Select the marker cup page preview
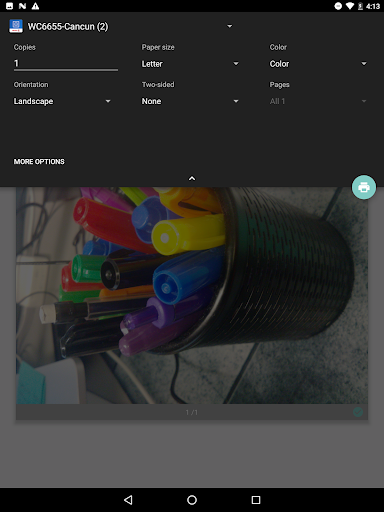 tap(192, 295)
